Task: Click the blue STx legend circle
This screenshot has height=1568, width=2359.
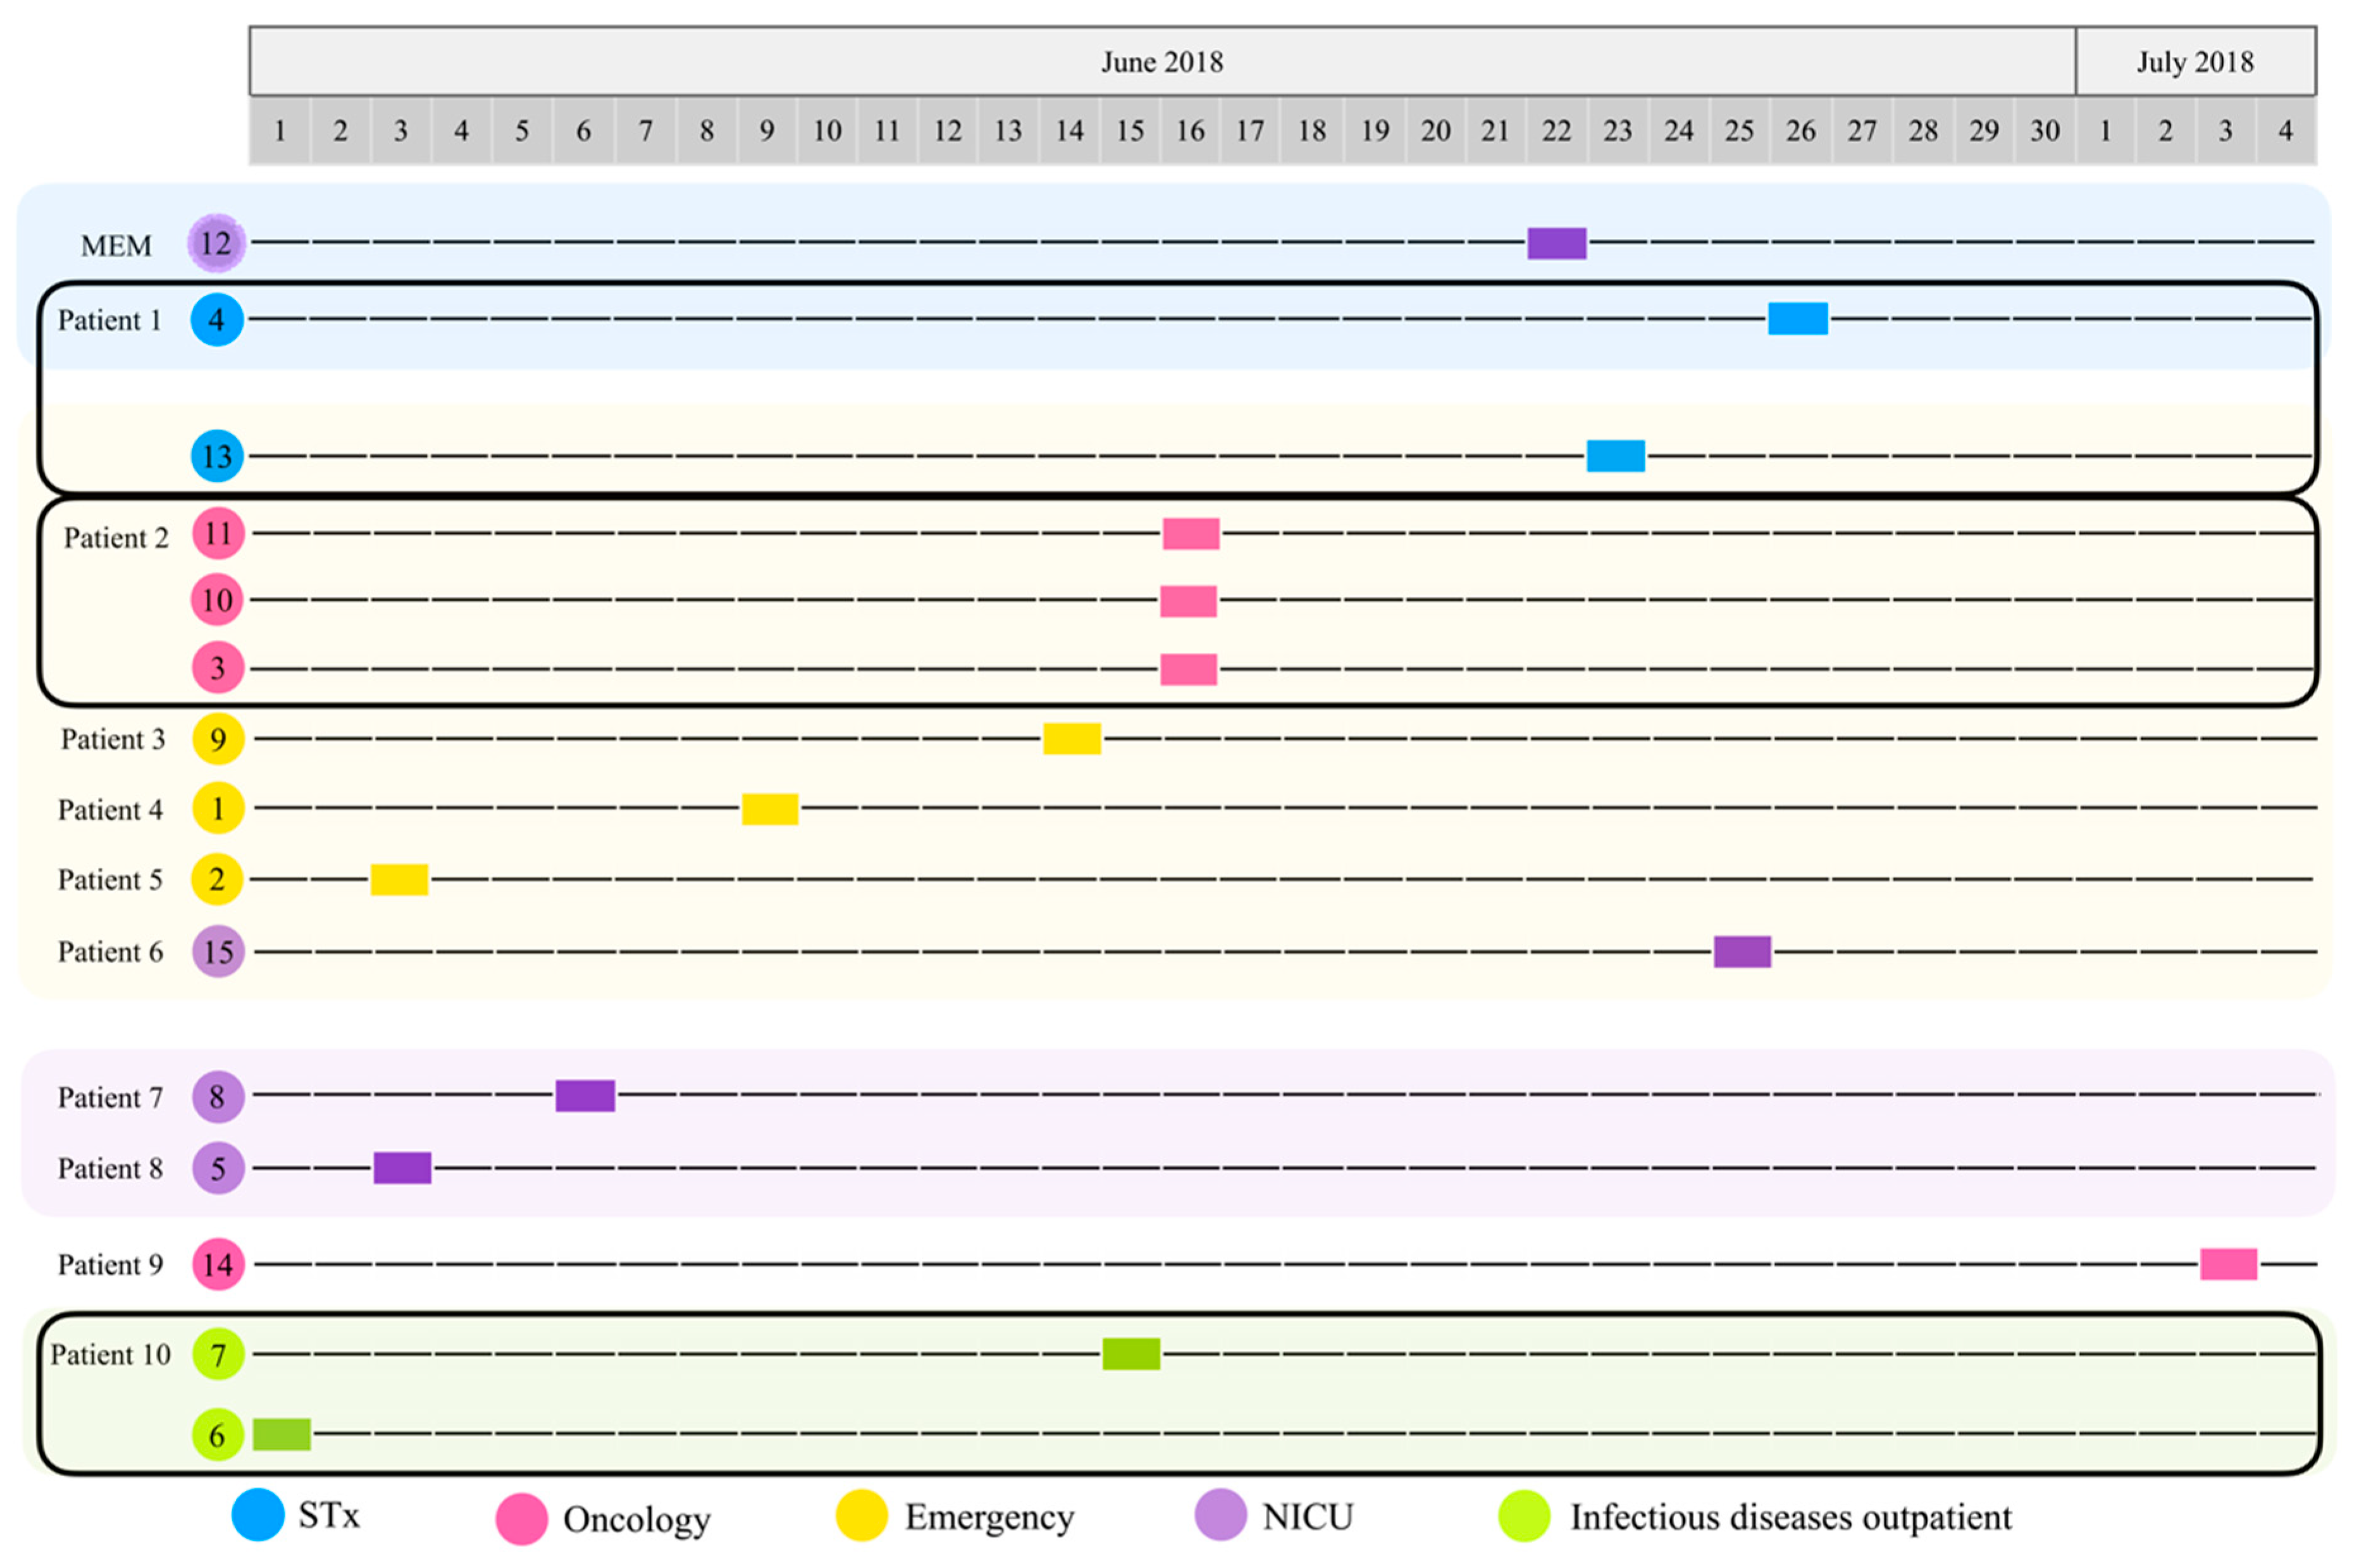Action: tap(258, 1515)
